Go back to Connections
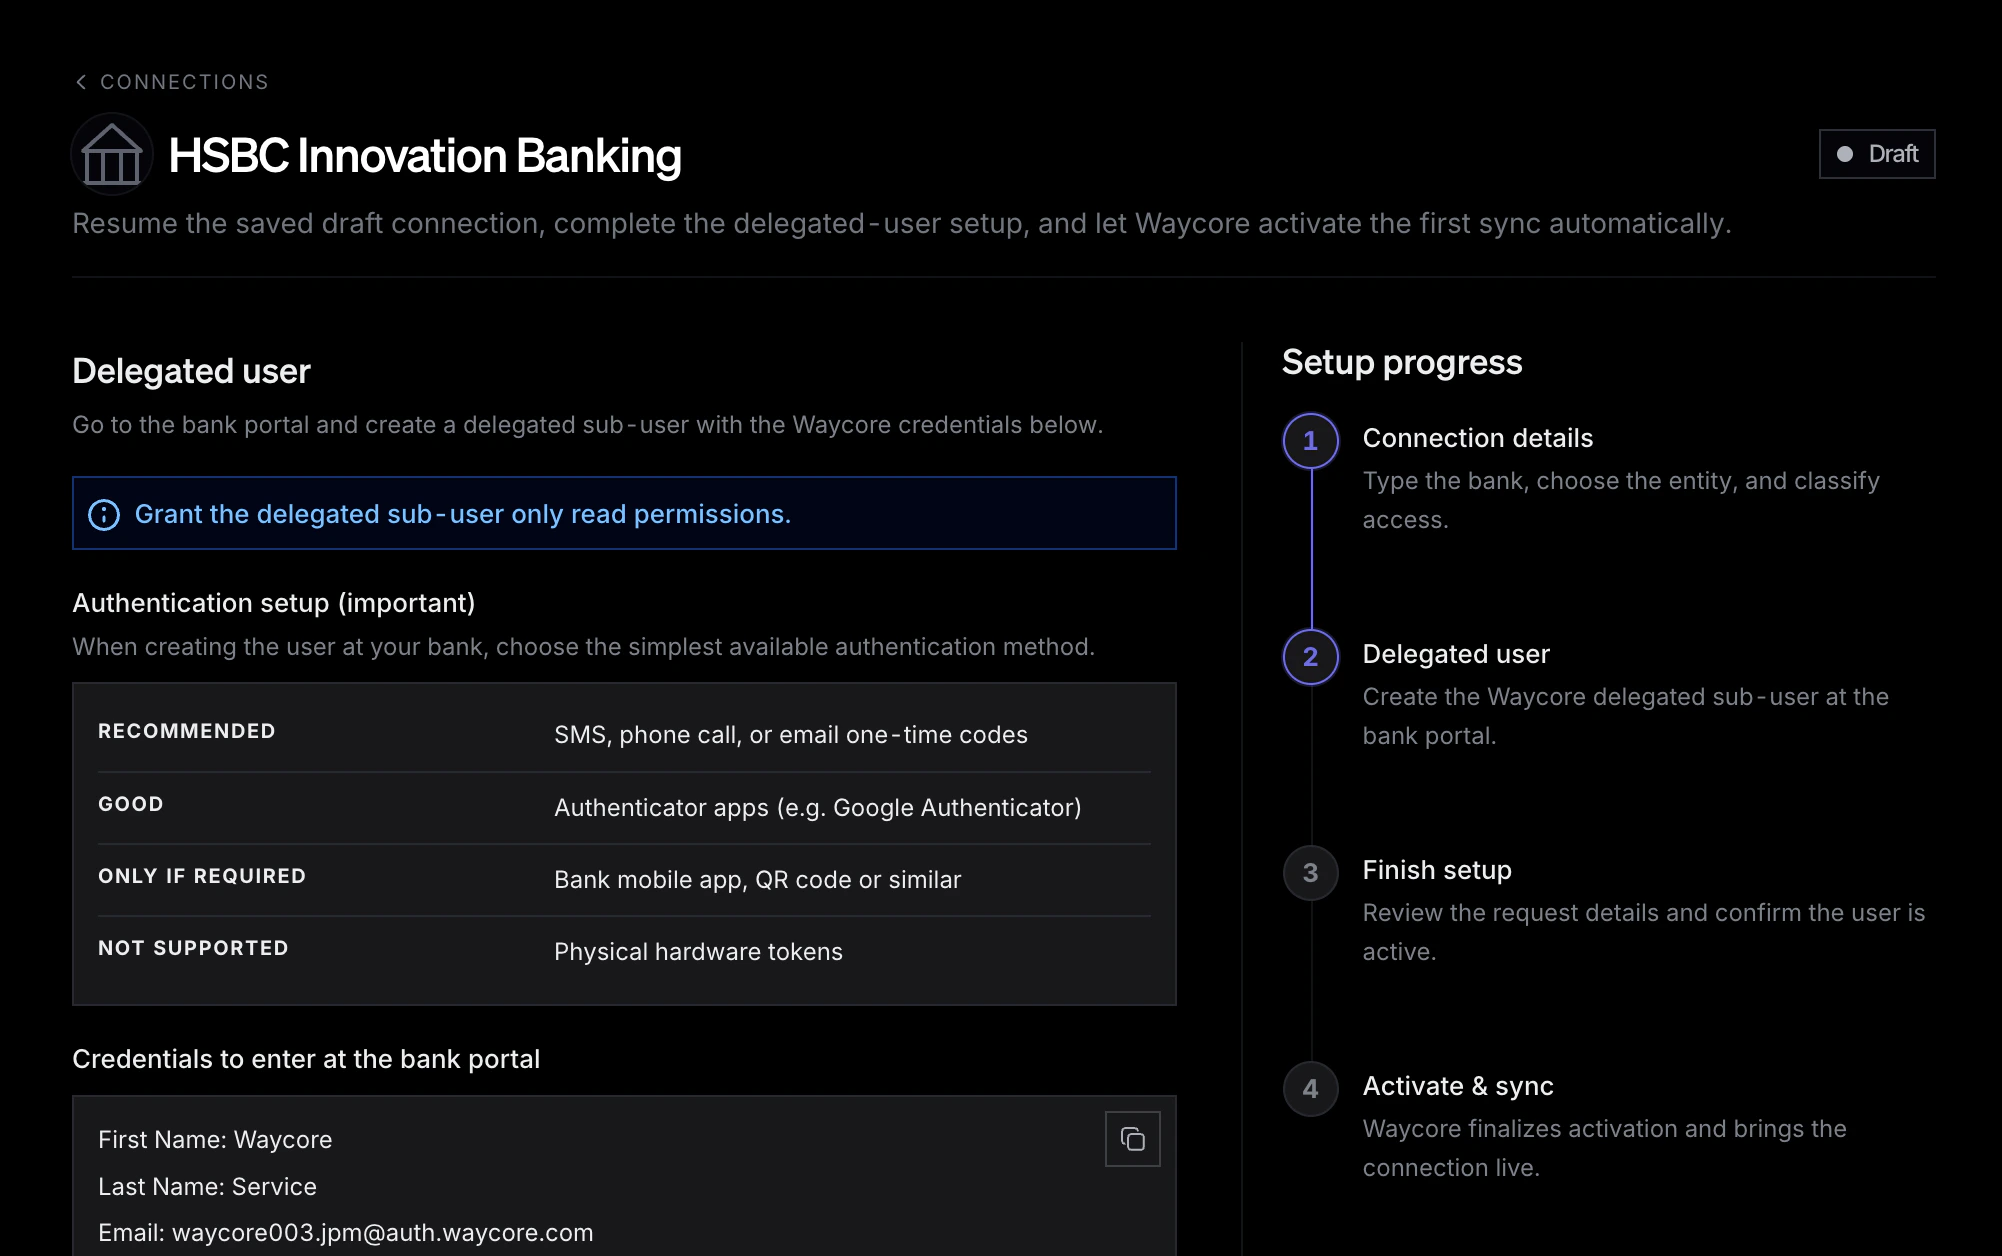 tap(184, 82)
